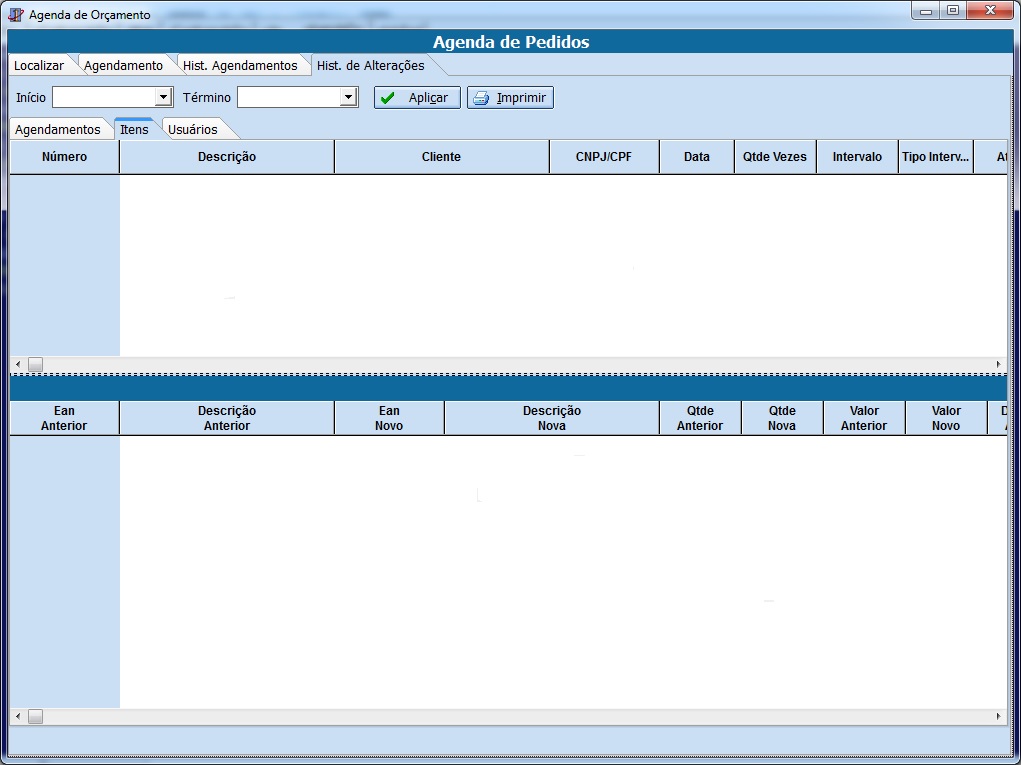Click the Cliente column header

[x=441, y=157]
